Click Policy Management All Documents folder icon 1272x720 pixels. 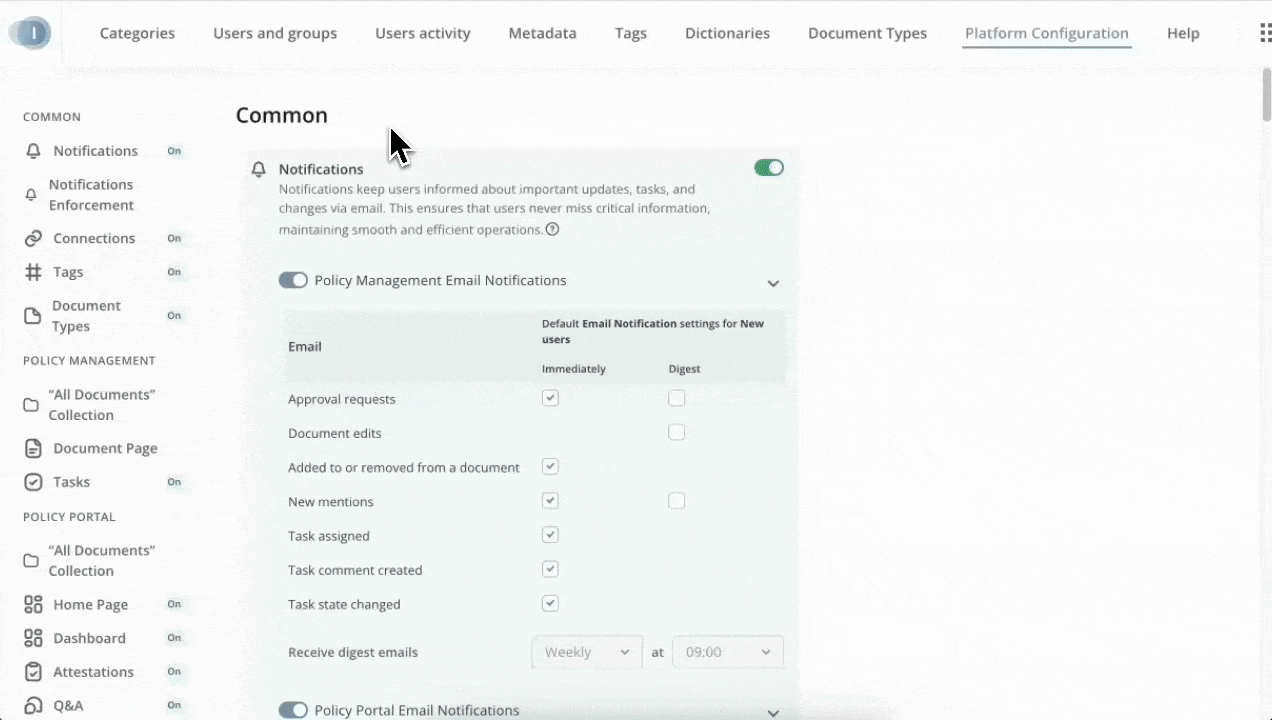point(31,405)
